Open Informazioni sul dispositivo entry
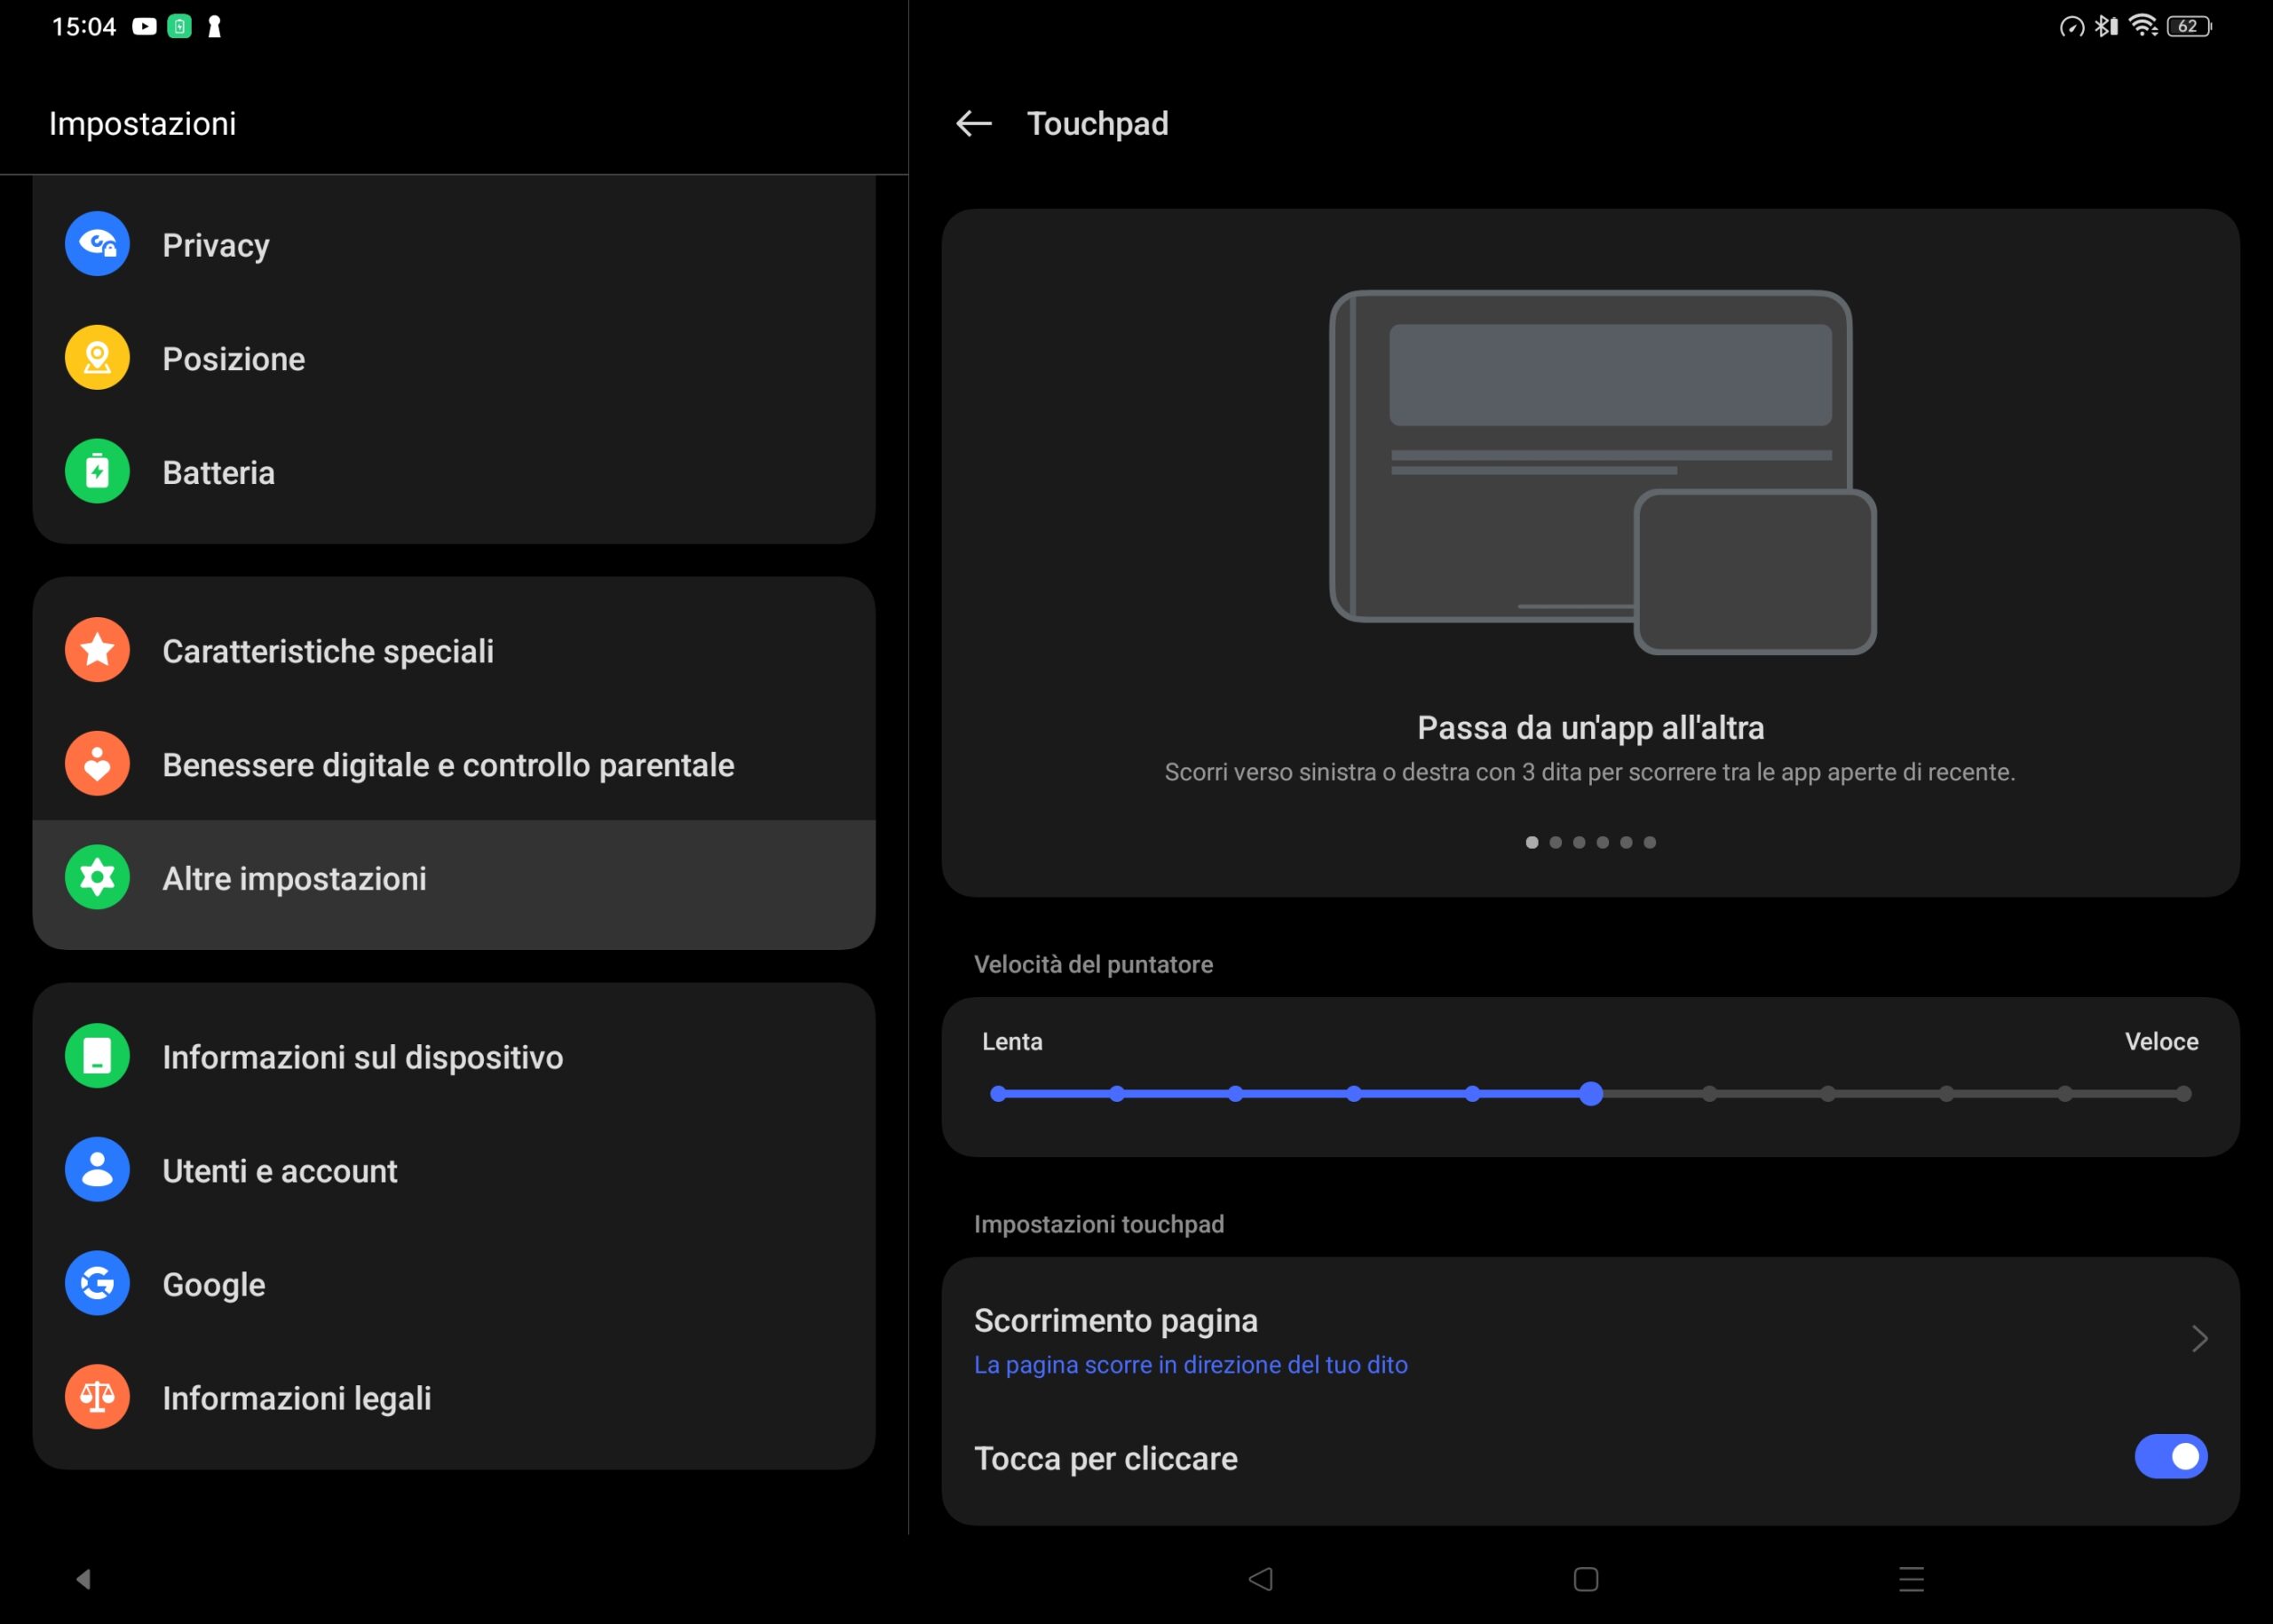The height and width of the screenshot is (1624, 2273). click(x=362, y=1057)
